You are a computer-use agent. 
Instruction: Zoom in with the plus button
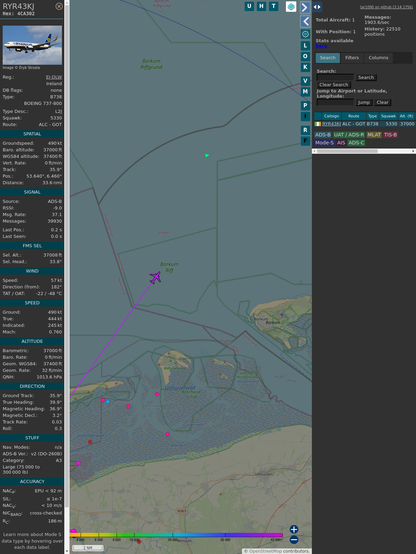click(294, 529)
